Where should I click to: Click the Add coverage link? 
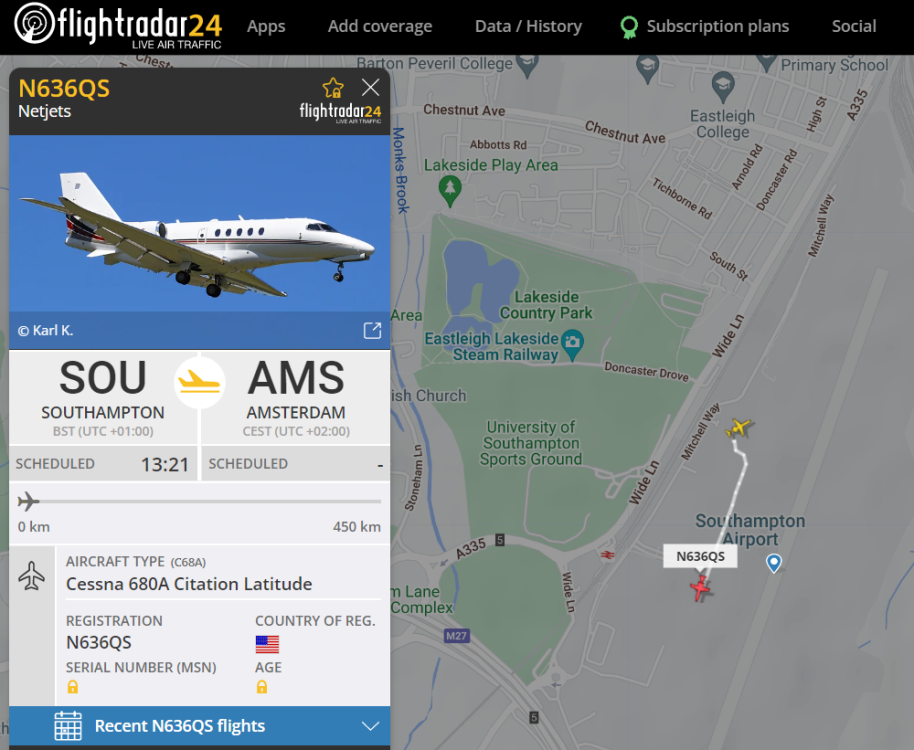click(x=379, y=26)
